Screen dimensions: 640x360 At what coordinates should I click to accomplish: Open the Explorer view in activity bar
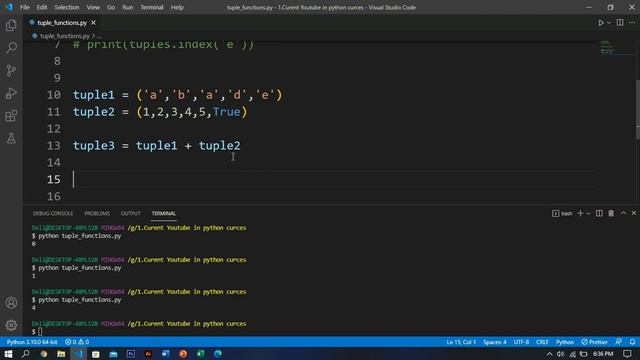pos(11,25)
